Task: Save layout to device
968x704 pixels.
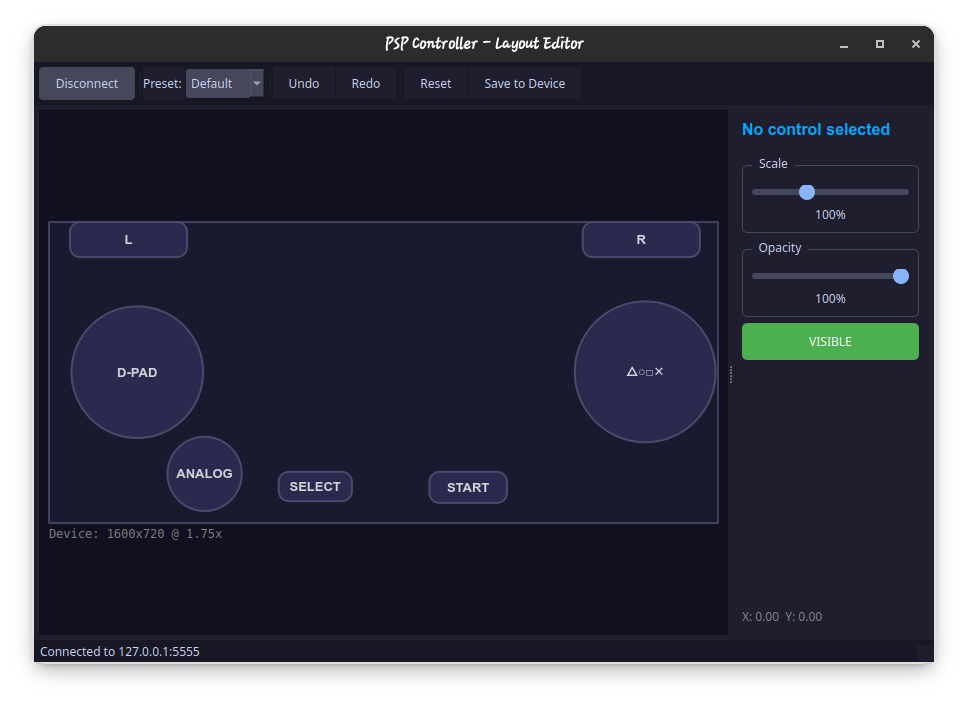Action: [524, 83]
